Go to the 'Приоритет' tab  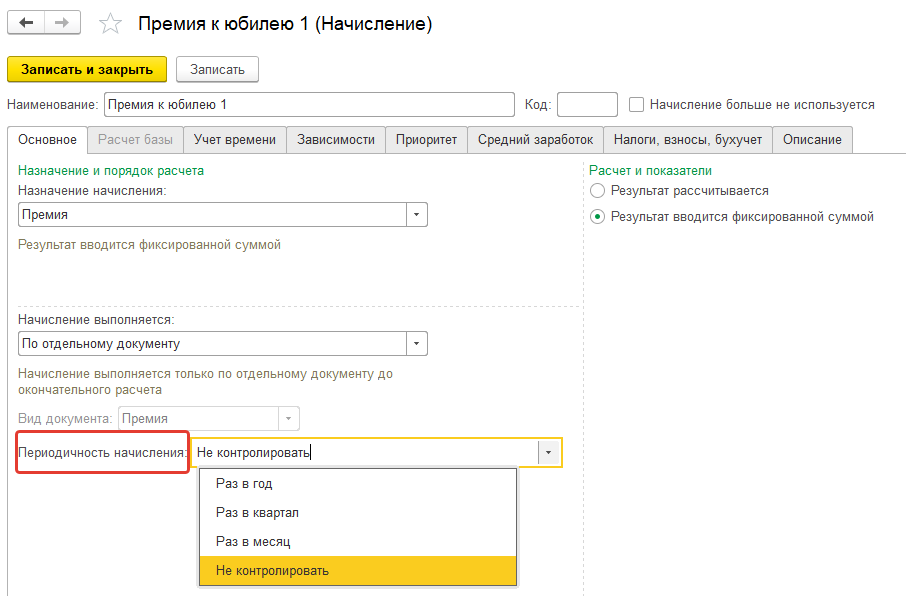[x=426, y=139]
